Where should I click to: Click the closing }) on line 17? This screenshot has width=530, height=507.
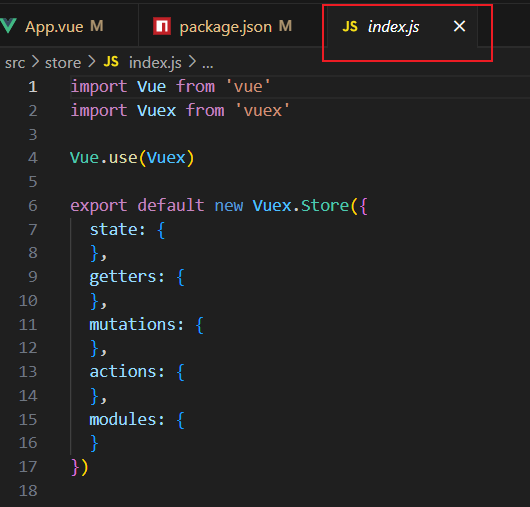(79, 467)
